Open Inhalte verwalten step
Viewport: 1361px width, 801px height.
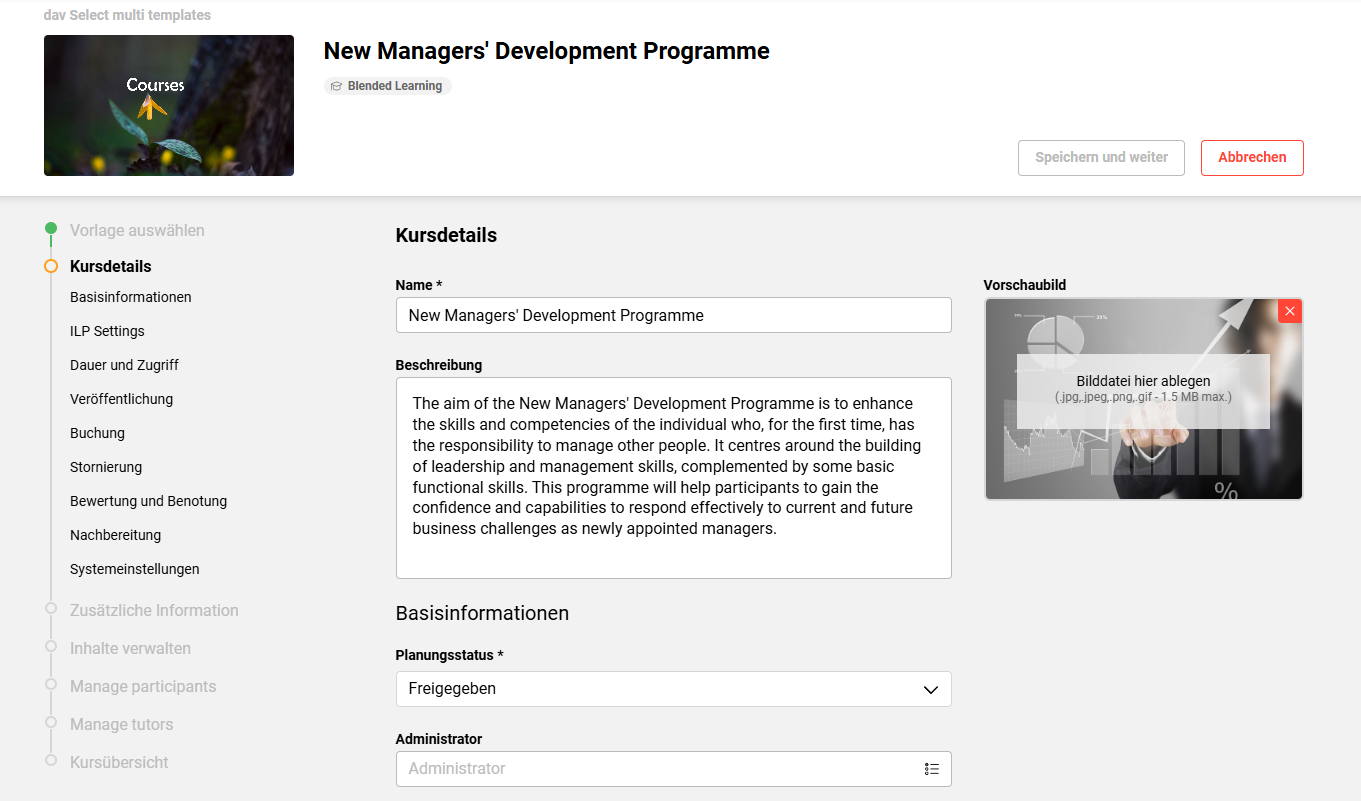pos(130,648)
